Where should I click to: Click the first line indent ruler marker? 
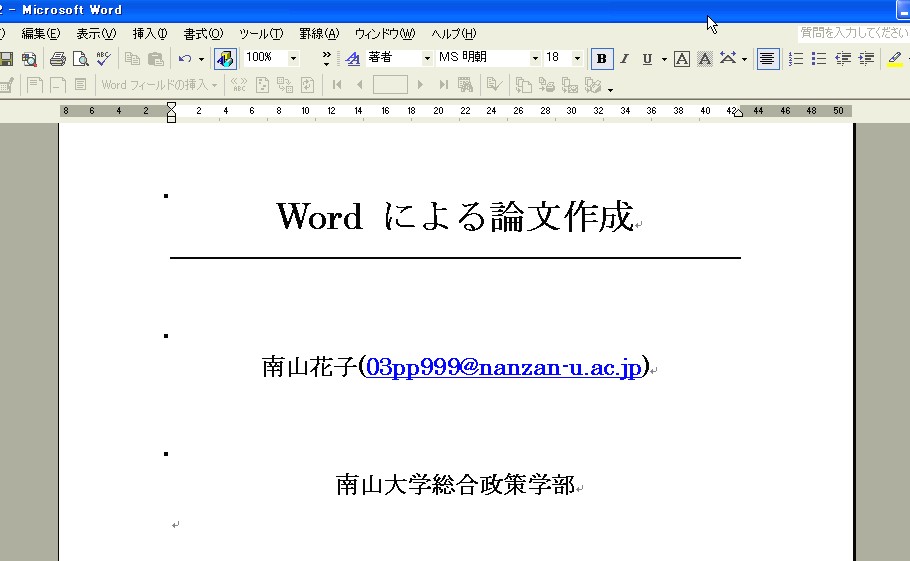point(171,106)
